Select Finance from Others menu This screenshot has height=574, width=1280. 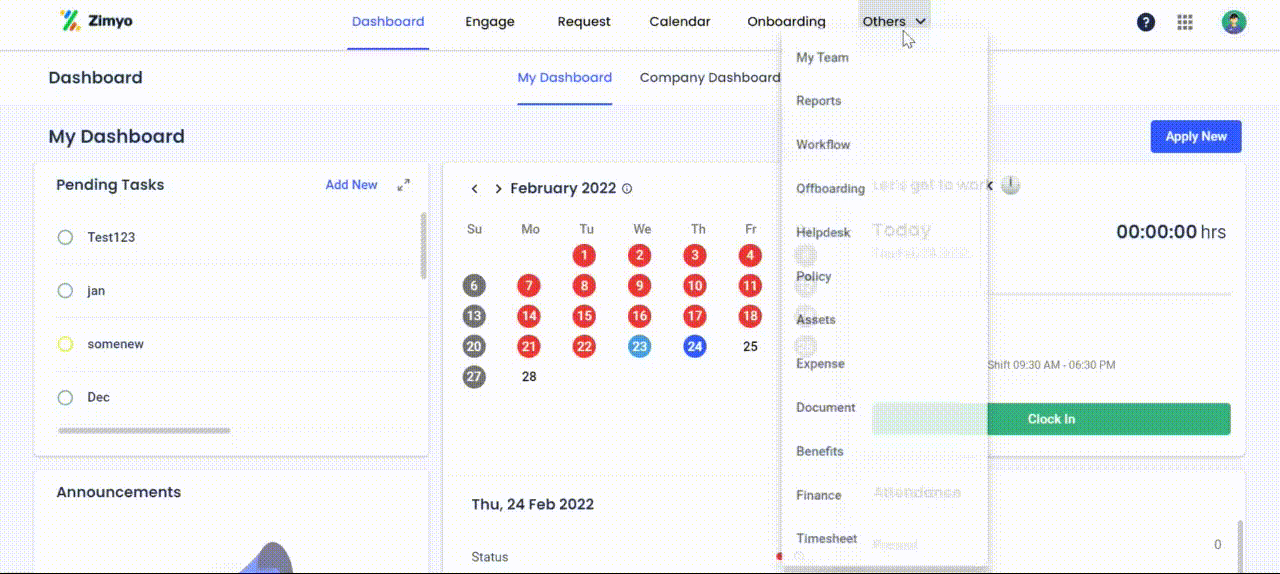coord(818,495)
